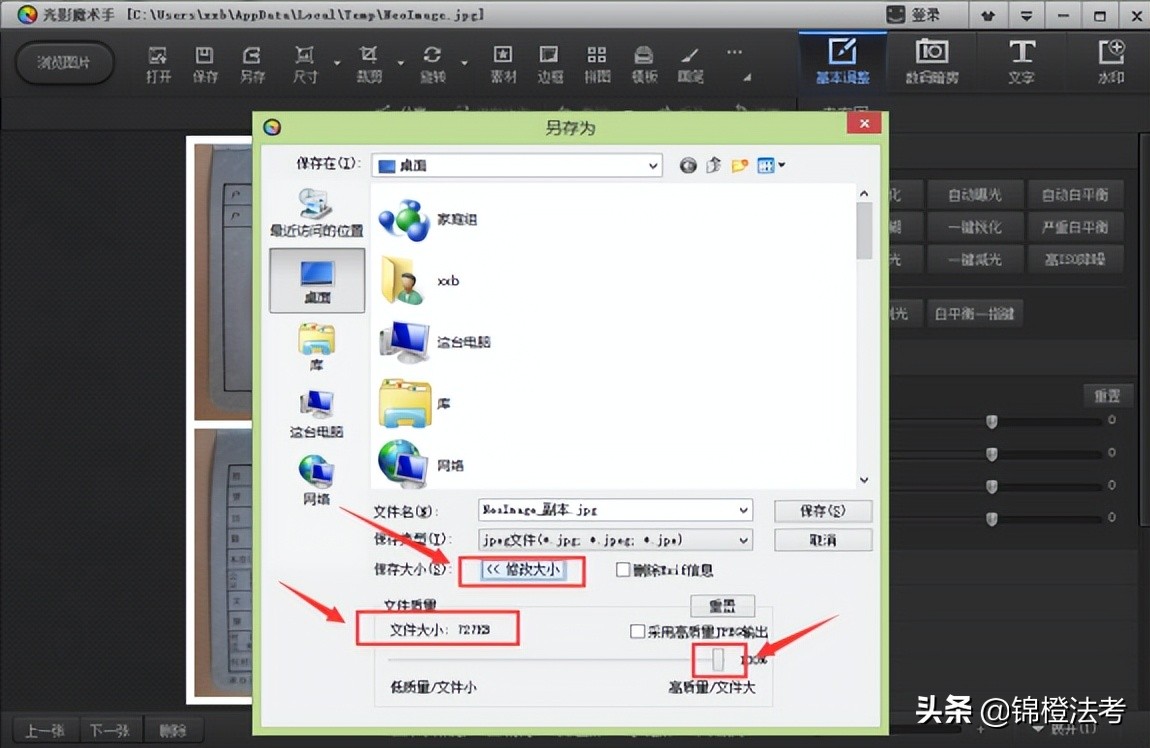This screenshot has height=748, width=1150.
Task: Click the 尺寸 (Resize) toolbar icon
Action: coord(305,60)
